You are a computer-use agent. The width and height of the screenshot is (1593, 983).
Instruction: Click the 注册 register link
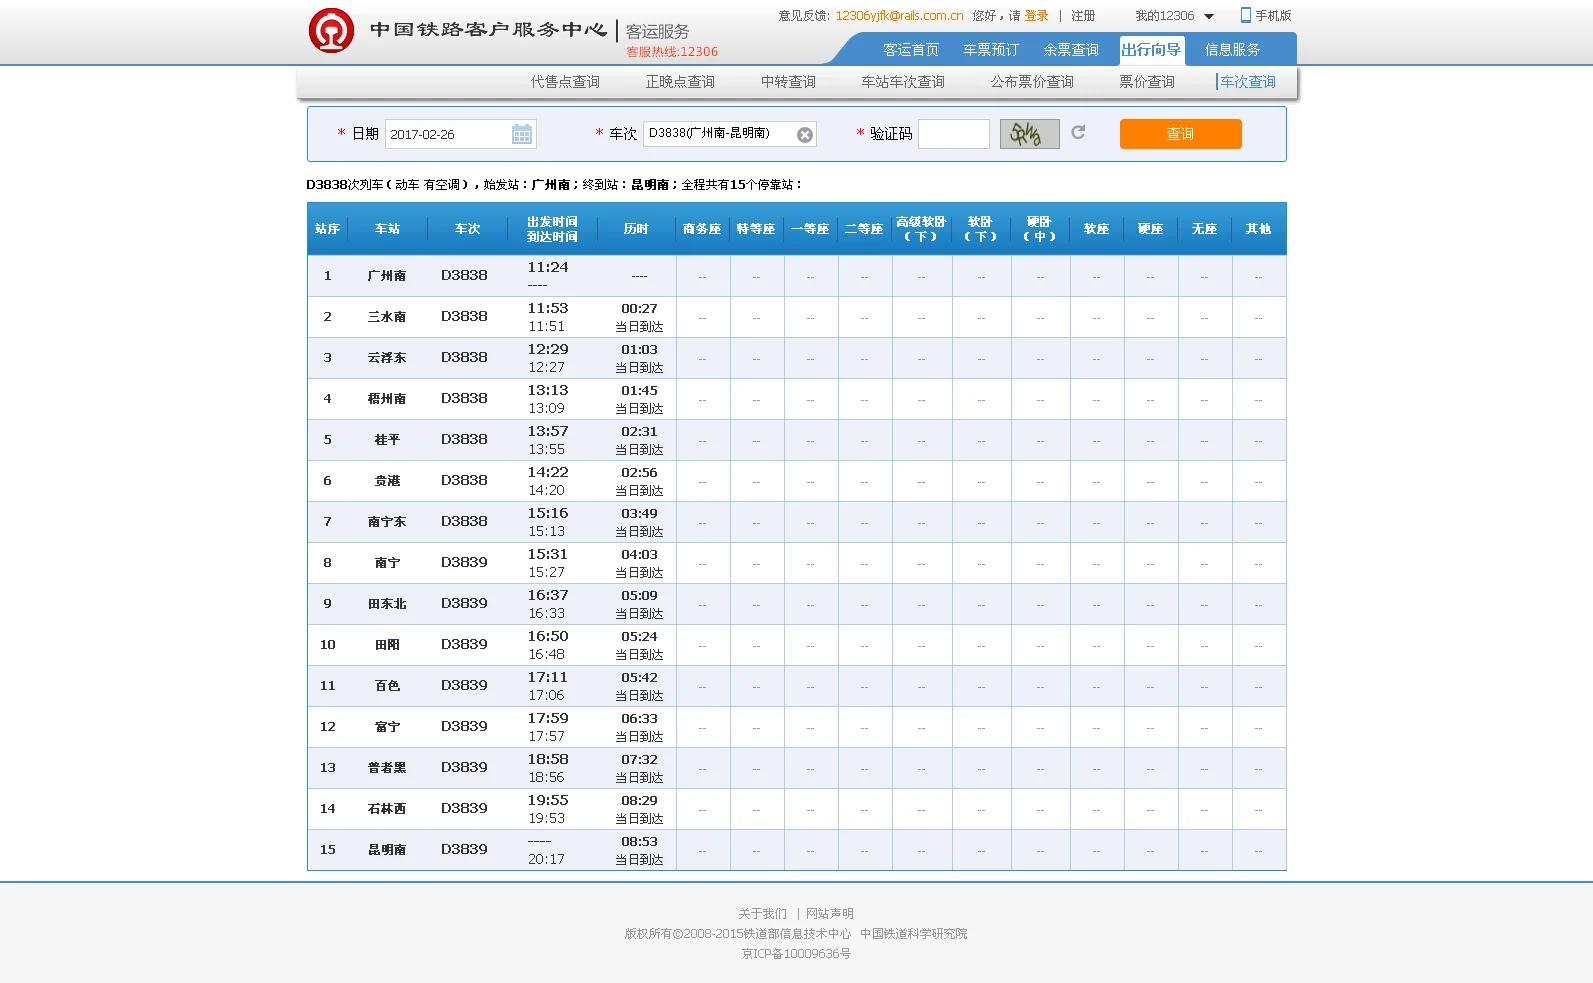tap(1083, 16)
